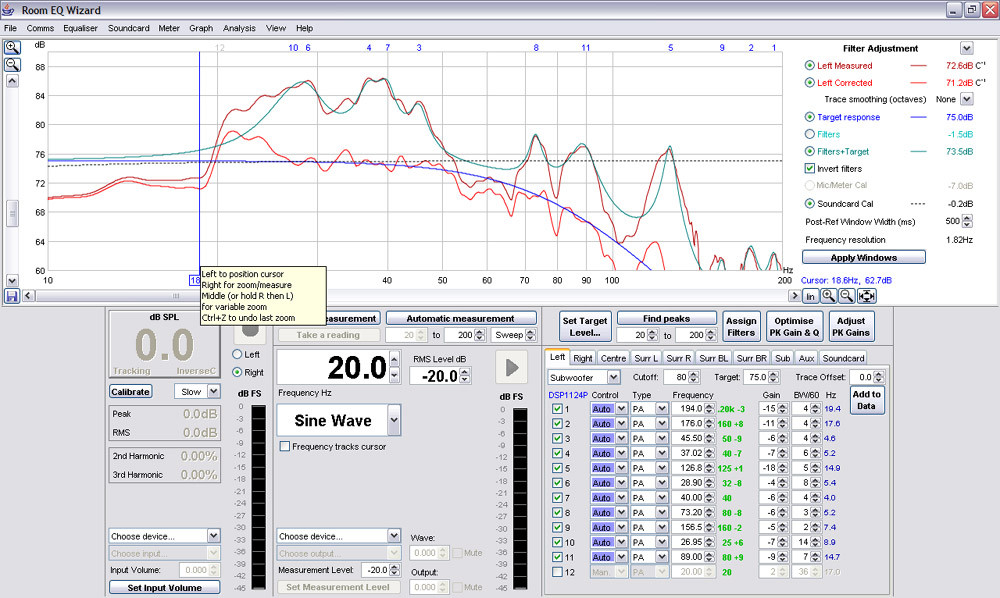
Task: Open Trace smoothing octaves dropdown
Action: [x=967, y=99]
